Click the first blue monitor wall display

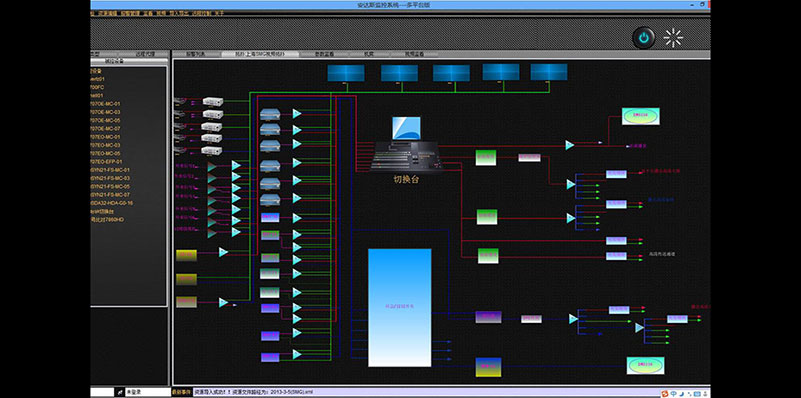(346, 73)
